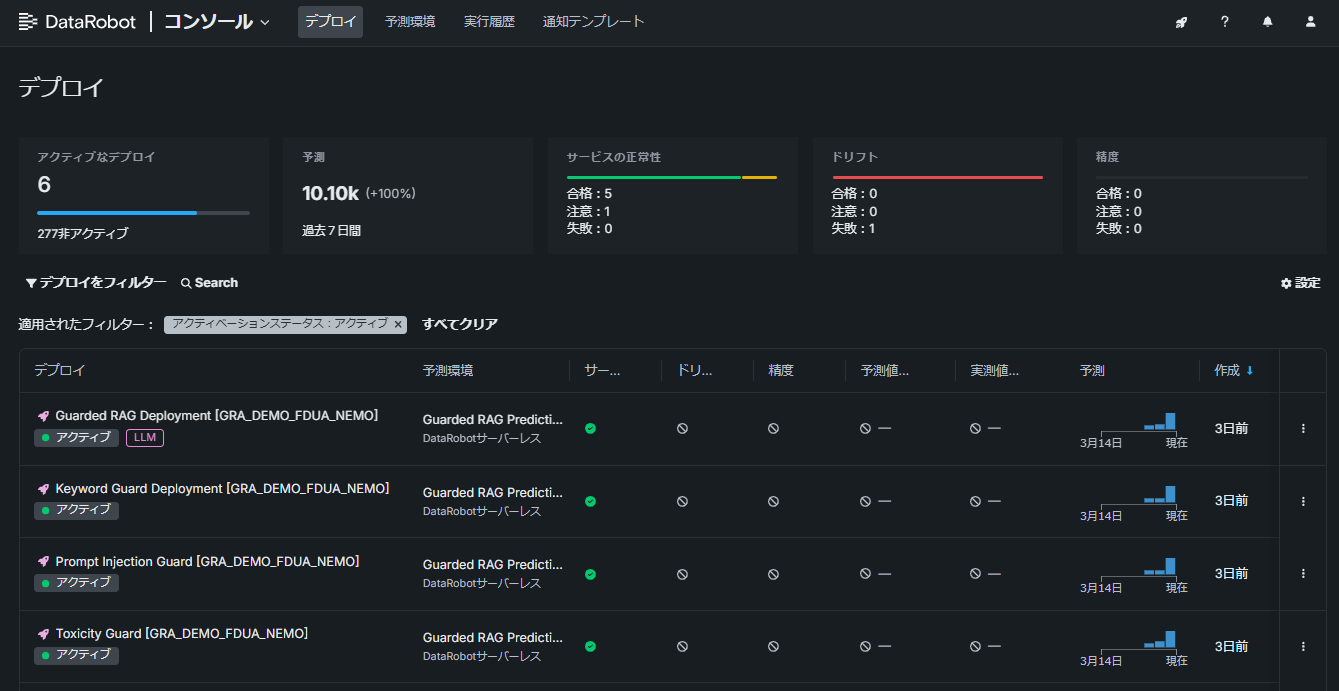Click the DataRobot logo icon
Image resolution: width=1339 pixels, height=691 pixels.
pos(28,21)
